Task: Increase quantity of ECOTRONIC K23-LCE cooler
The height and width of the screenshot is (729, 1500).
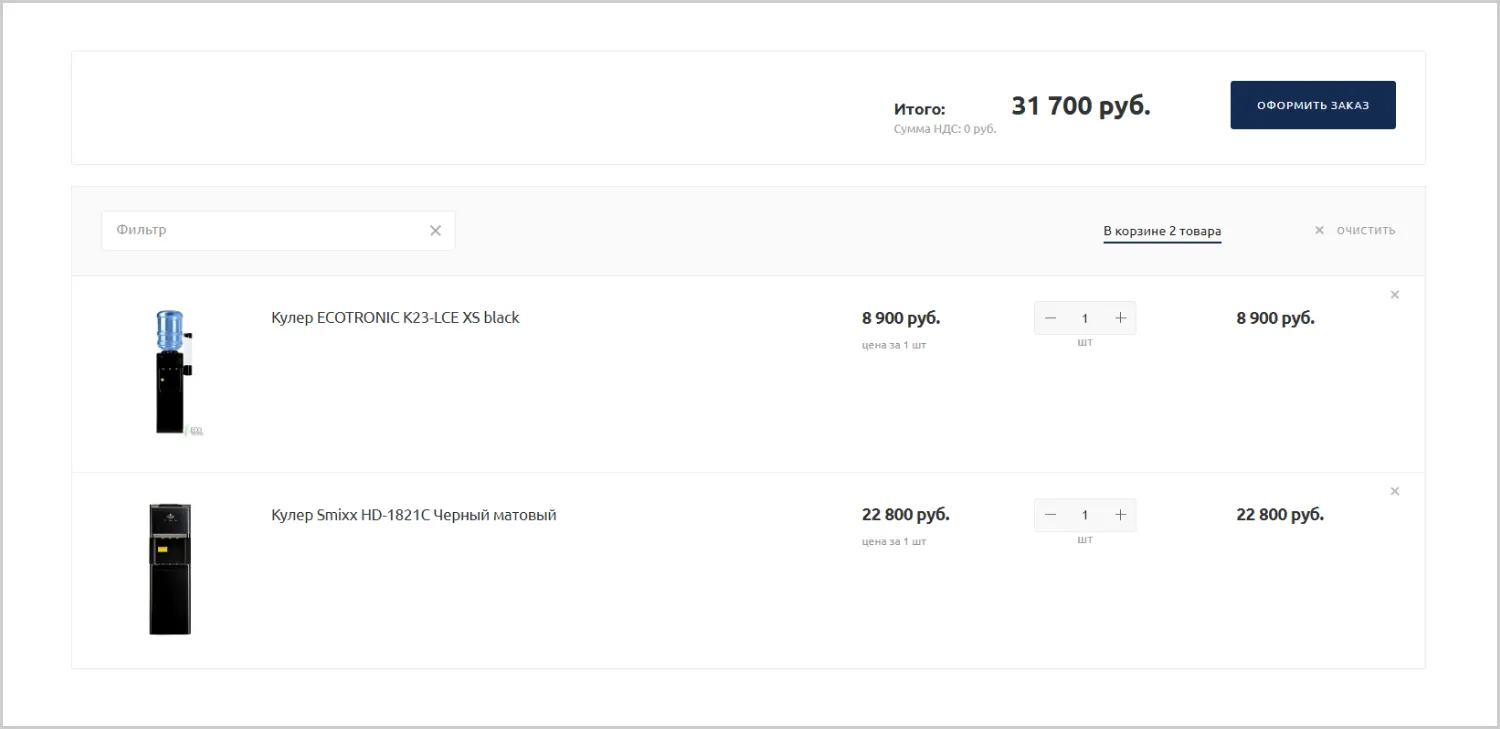Action: pos(1120,318)
